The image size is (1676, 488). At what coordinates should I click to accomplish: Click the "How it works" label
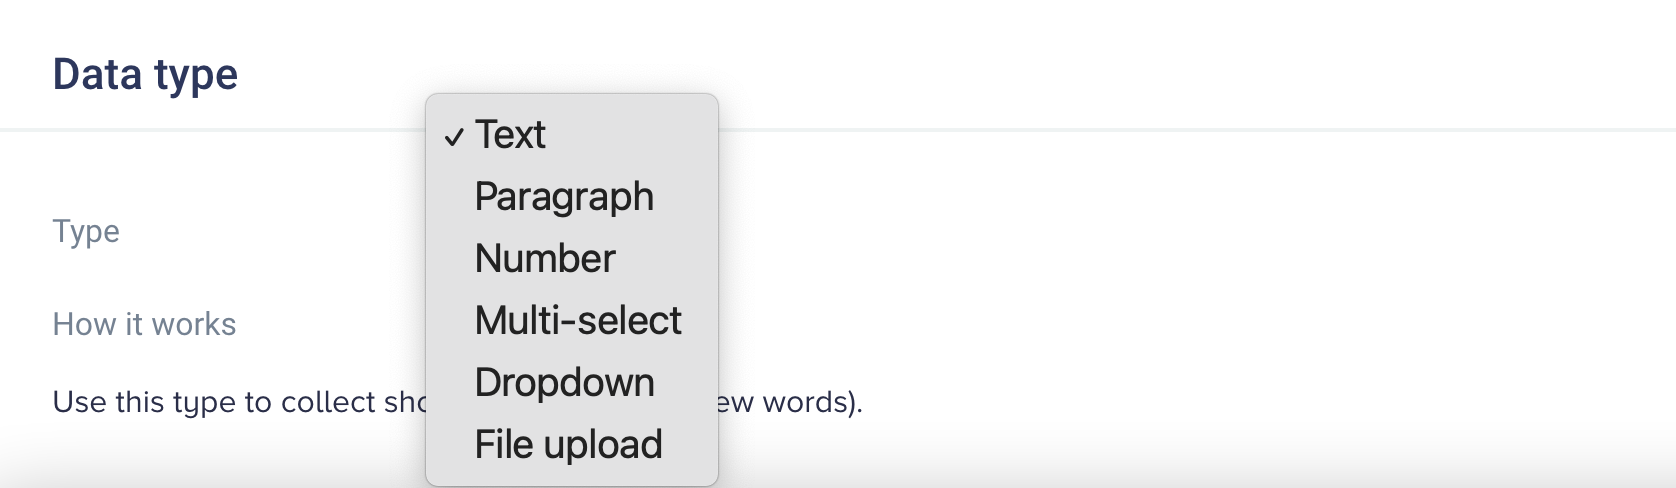(x=144, y=324)
